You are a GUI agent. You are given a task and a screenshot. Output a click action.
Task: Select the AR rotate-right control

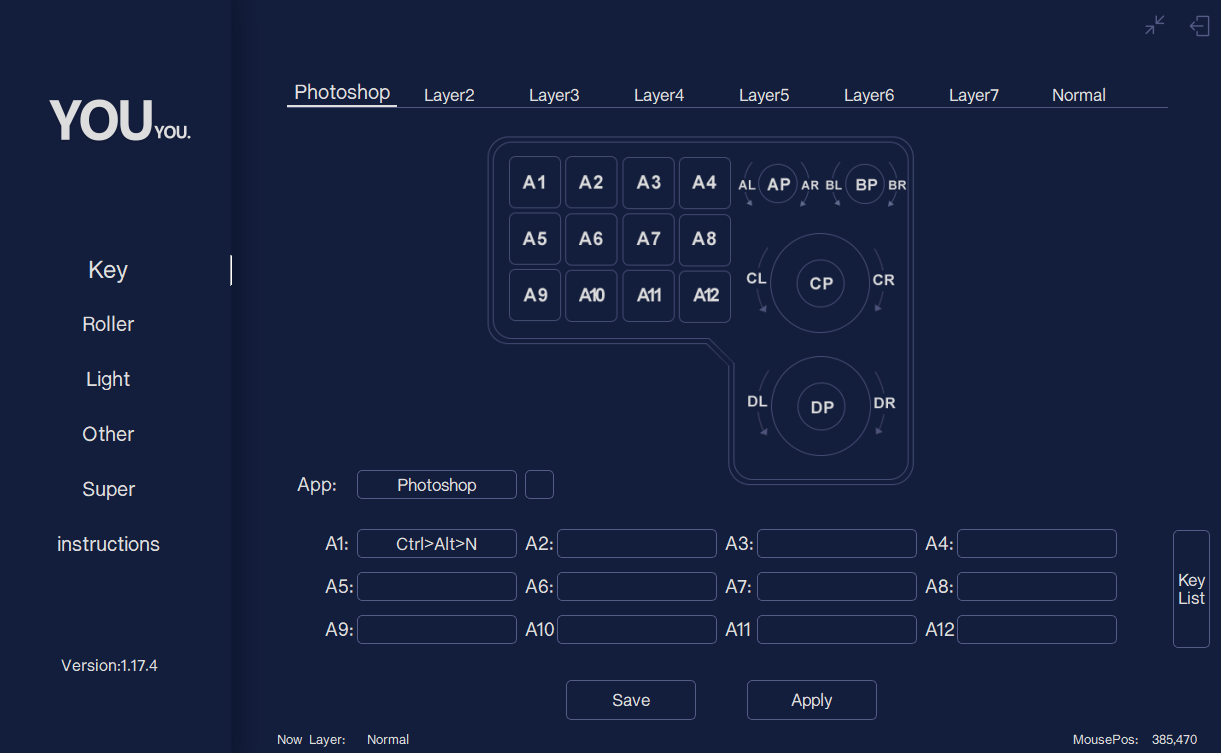click(x=810, y=185)
